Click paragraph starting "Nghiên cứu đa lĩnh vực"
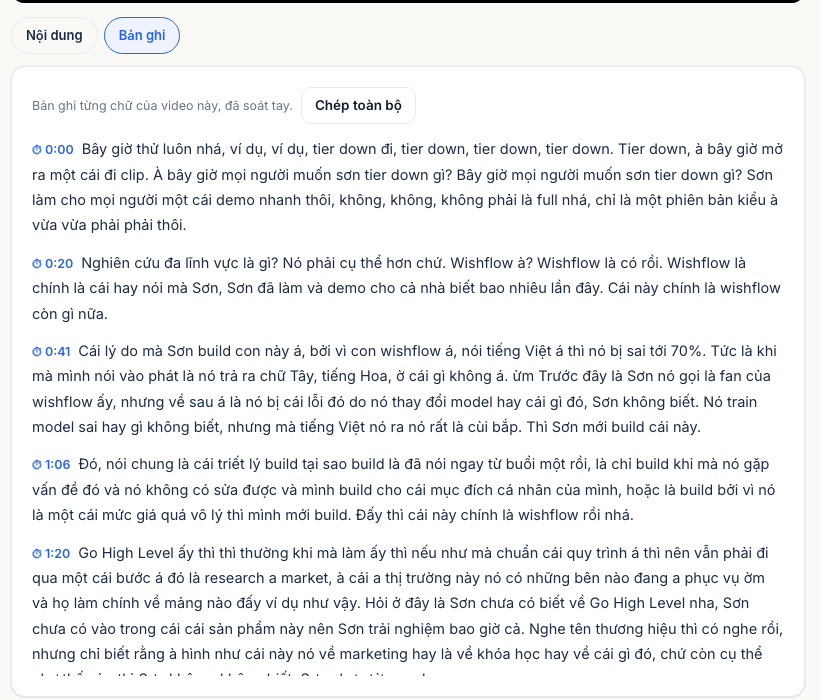Image resolution: width=820 pixels, height=700 pixels. 407,288
